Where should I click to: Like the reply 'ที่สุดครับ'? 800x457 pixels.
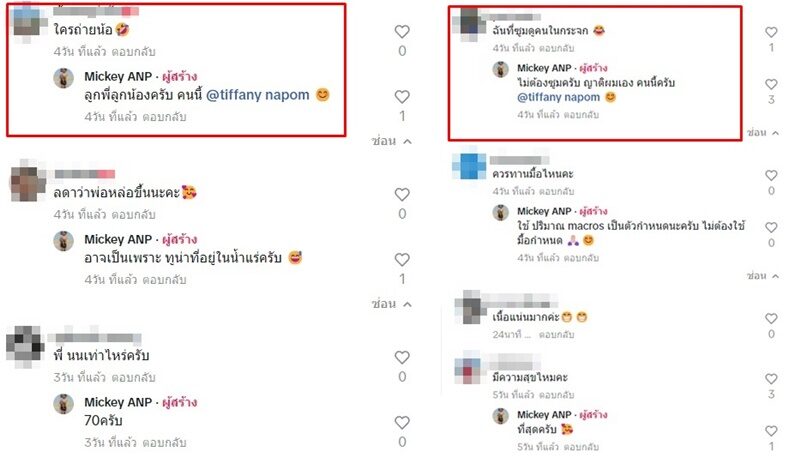tap(771, 431)
